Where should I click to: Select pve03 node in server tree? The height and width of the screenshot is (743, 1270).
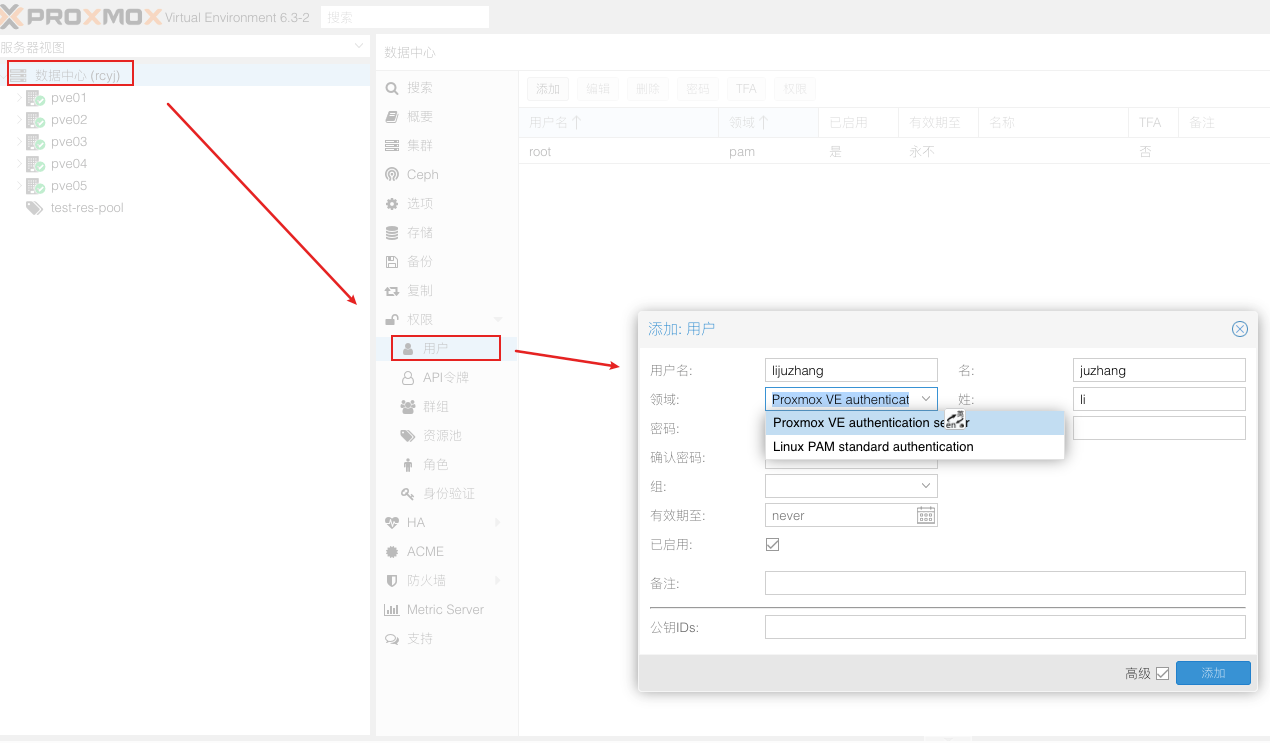[x=69, y=142]
